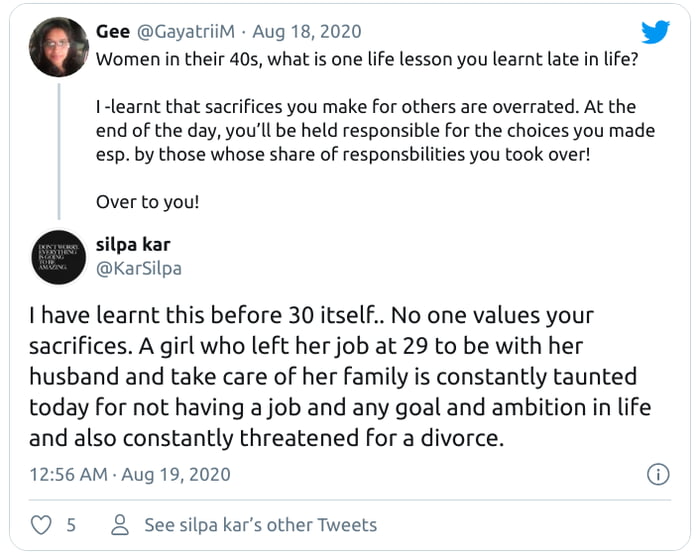
Task: Click the "Over to you!" line
Action: tap(147, 201)
